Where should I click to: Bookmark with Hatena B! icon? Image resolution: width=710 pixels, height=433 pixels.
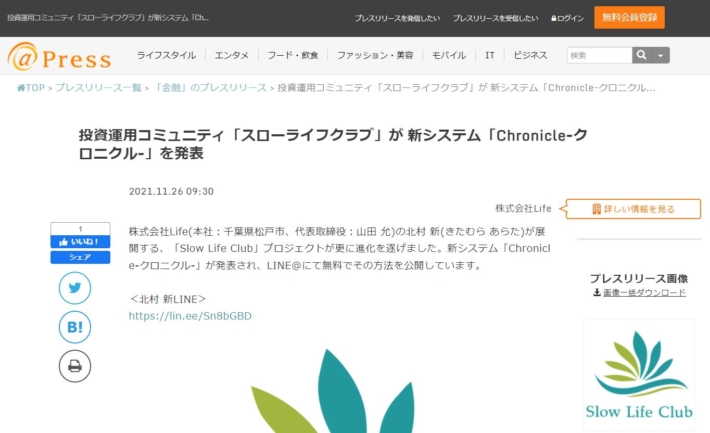[75, 327]
